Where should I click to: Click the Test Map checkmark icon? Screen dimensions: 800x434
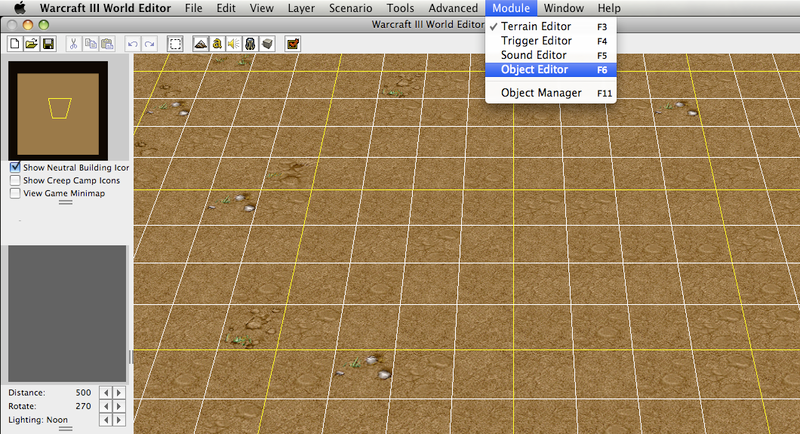293,44
